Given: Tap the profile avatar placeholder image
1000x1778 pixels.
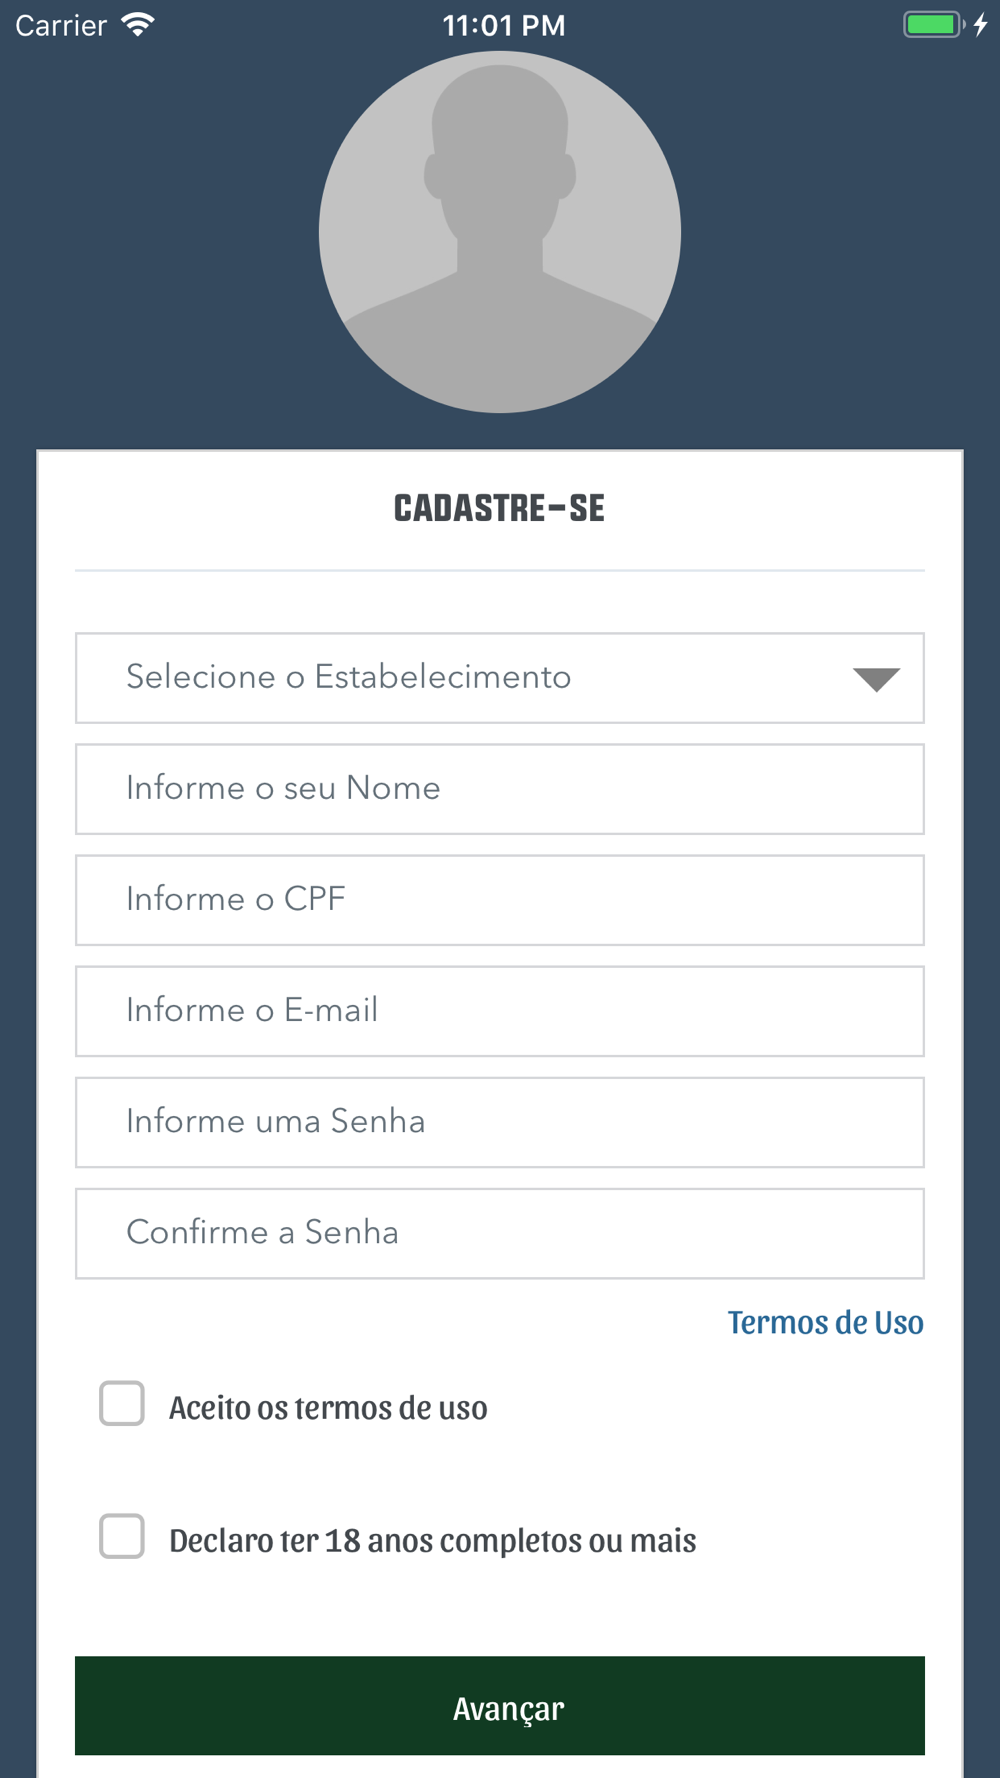Looking at the screenshot, I should click(x=500, y=232).
